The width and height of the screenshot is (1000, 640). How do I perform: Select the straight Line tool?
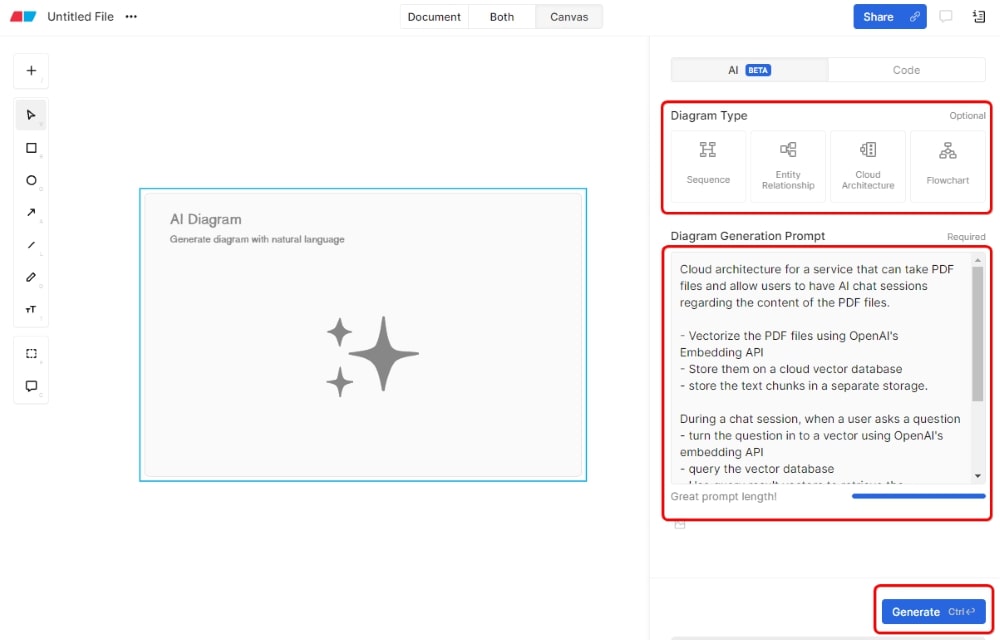[31, 245]
